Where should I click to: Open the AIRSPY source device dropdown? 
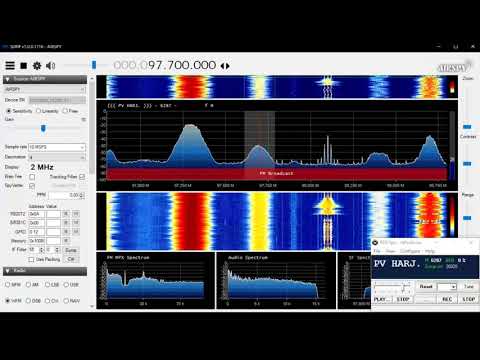click(x=45, y=89)
